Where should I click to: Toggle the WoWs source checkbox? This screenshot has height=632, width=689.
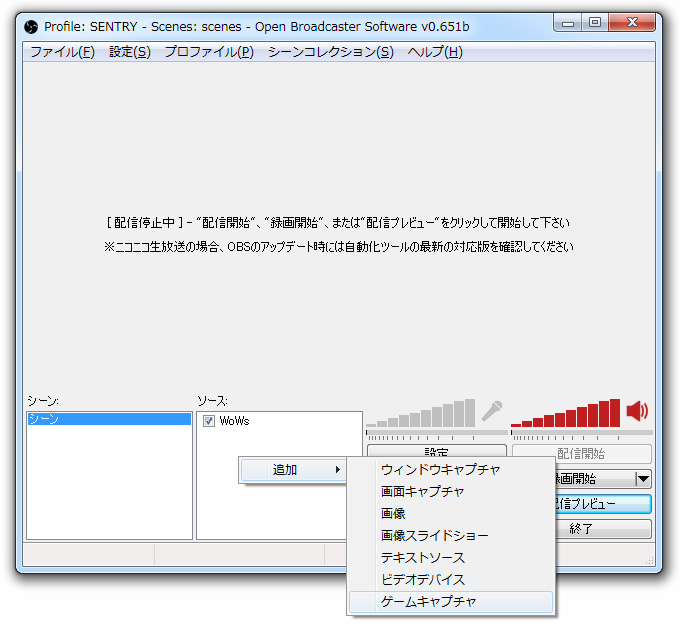point(209,421)
